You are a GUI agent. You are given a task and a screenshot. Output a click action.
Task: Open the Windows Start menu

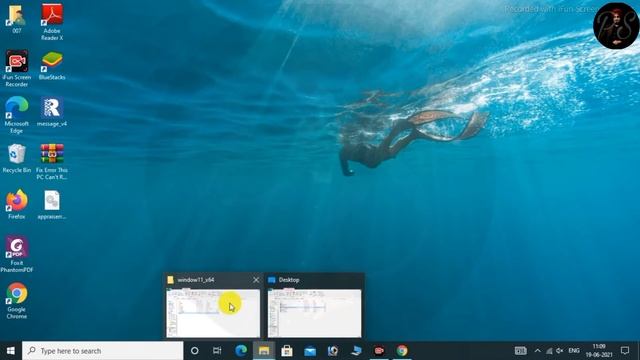[x=11, y=351]
